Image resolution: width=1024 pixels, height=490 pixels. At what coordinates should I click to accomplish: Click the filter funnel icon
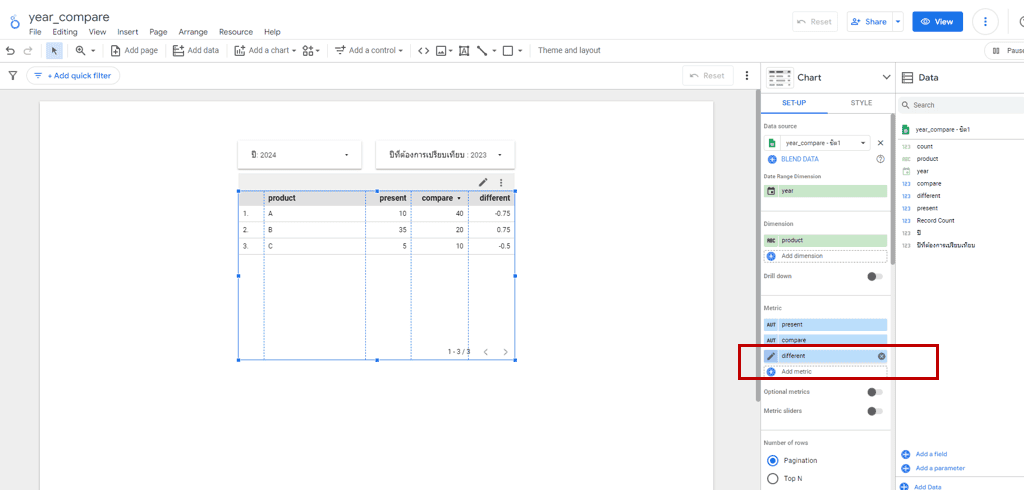click(13, 75)
